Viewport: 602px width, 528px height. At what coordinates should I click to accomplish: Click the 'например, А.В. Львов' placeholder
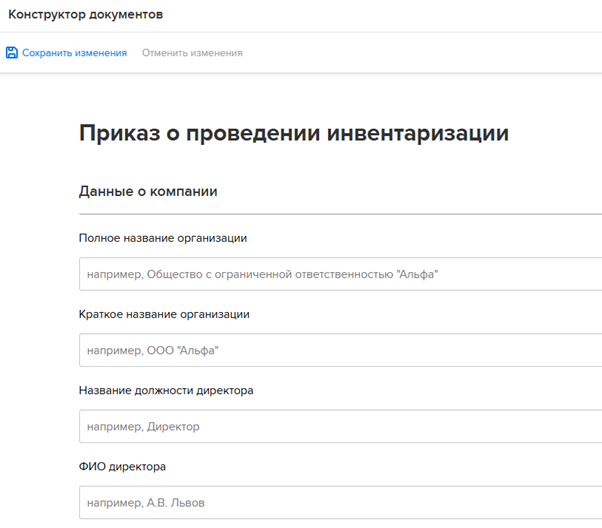[x=146, y=502]
